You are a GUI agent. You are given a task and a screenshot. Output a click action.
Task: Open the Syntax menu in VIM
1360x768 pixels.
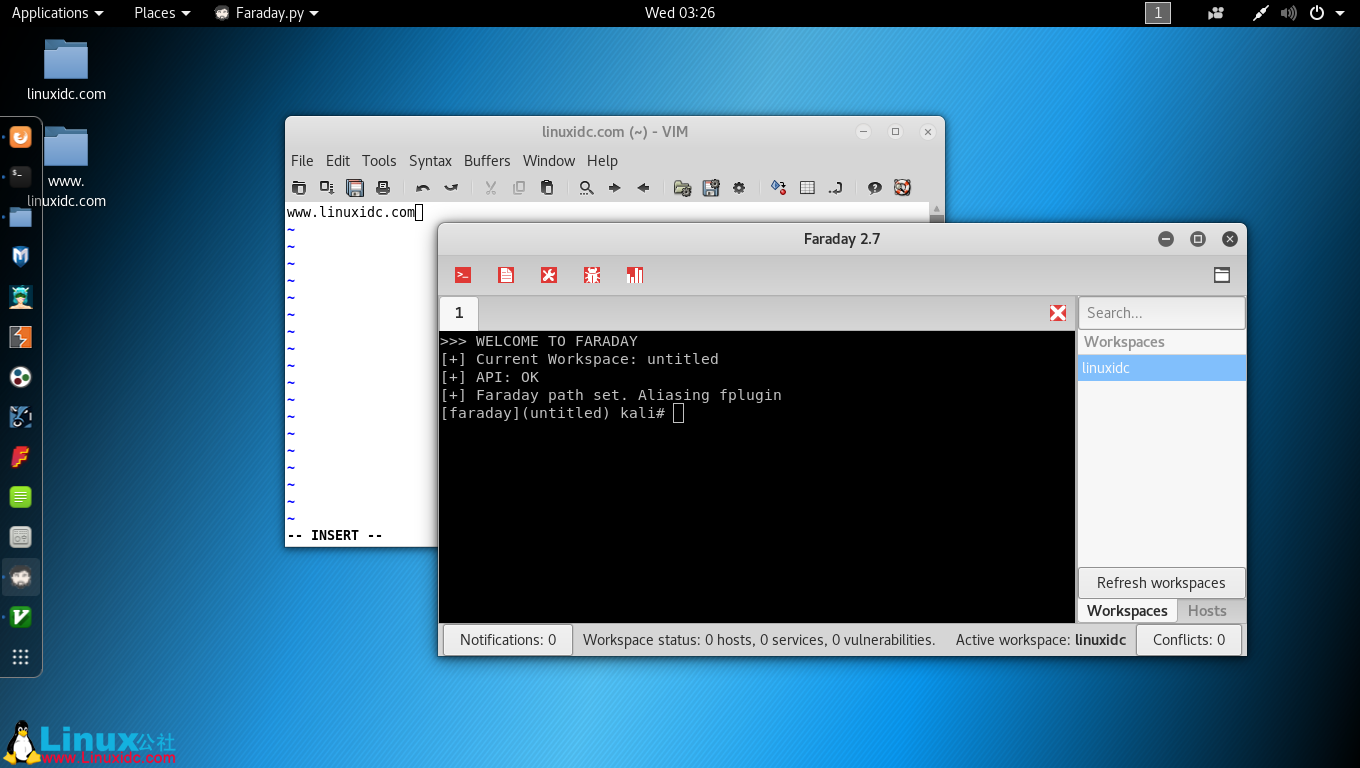[430, 161]
